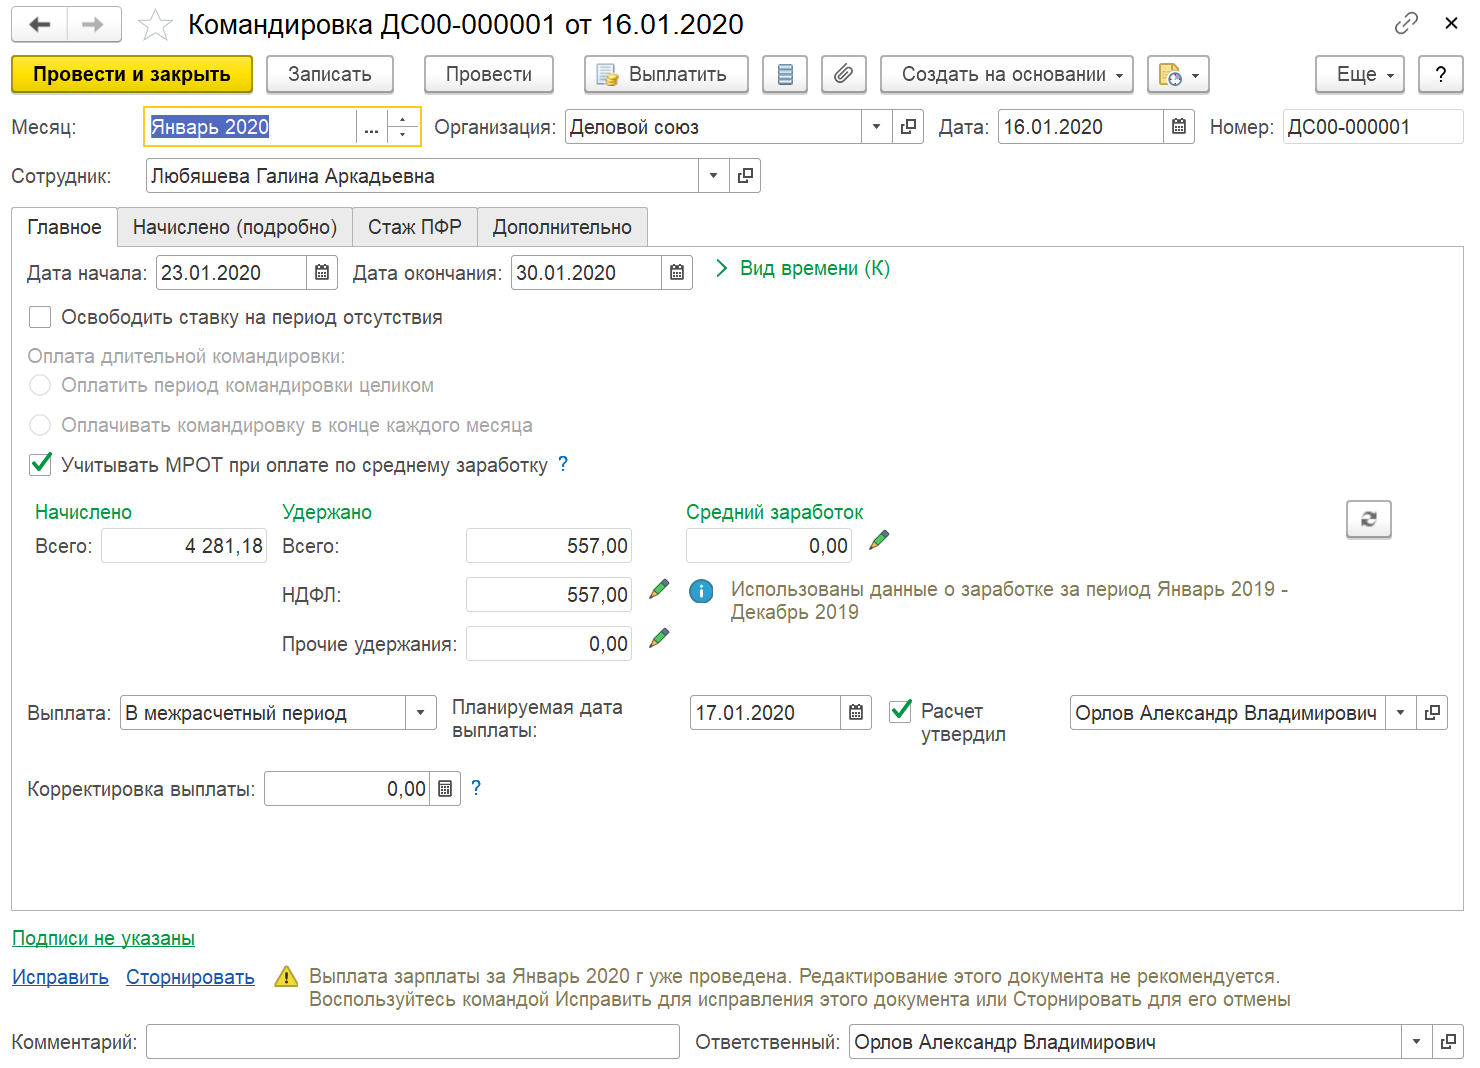This screenshot has width=1480, height=1068.
Task: Expand Вид времени (К) section
Action: coord(803,268)
